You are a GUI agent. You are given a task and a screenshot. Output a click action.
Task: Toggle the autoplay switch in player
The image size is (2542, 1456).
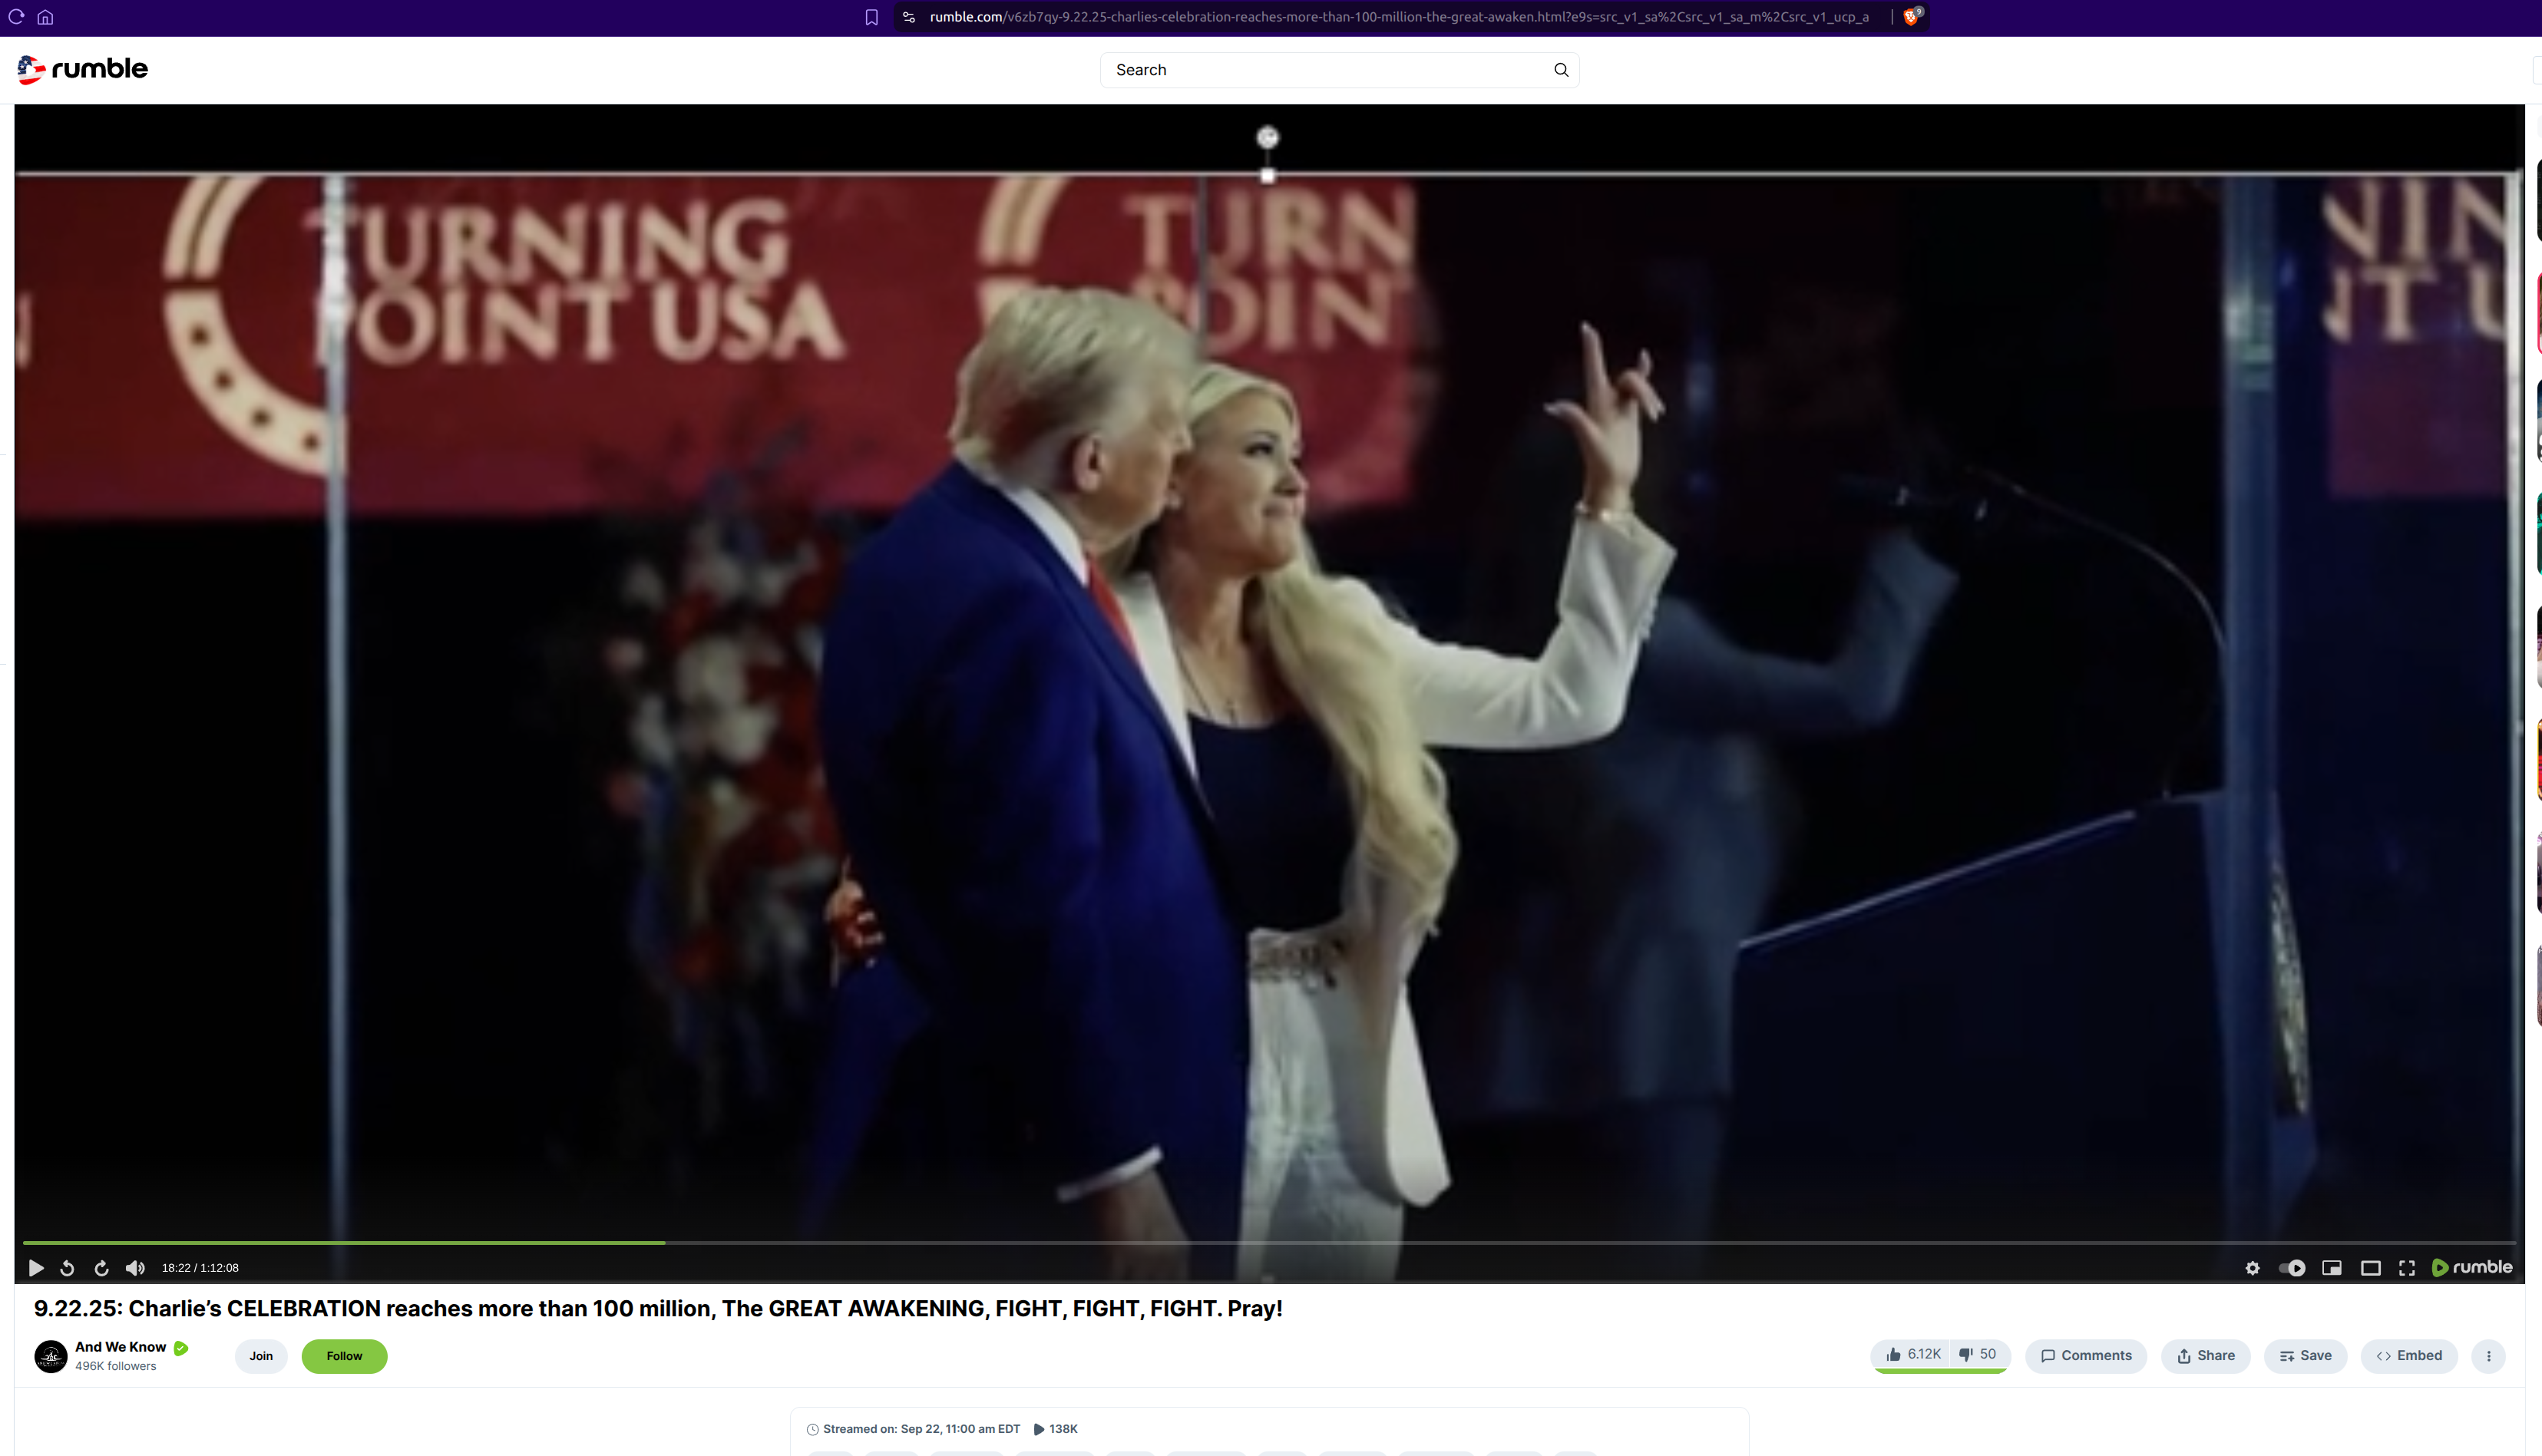(x=2291, y=1268)
